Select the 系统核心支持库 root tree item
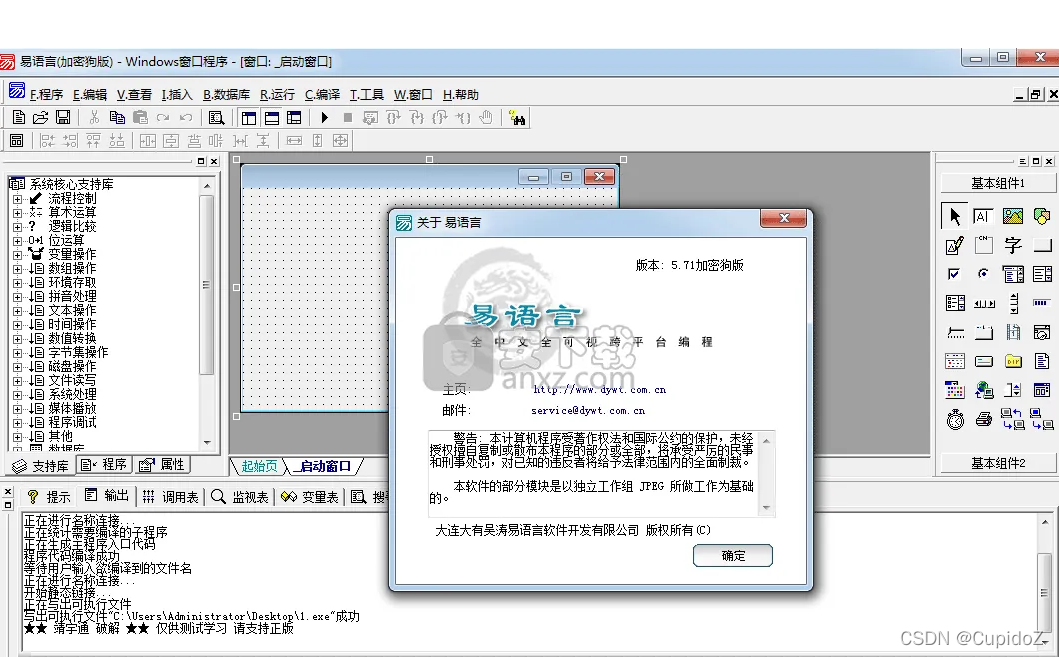The width and height of the screenshot is (1059, 658). coord(71,184)
